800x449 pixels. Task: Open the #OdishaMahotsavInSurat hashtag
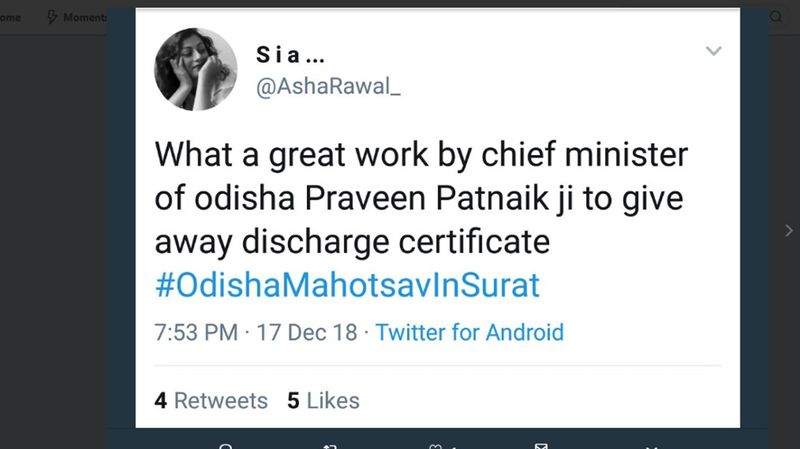click(x=347, y=285)
